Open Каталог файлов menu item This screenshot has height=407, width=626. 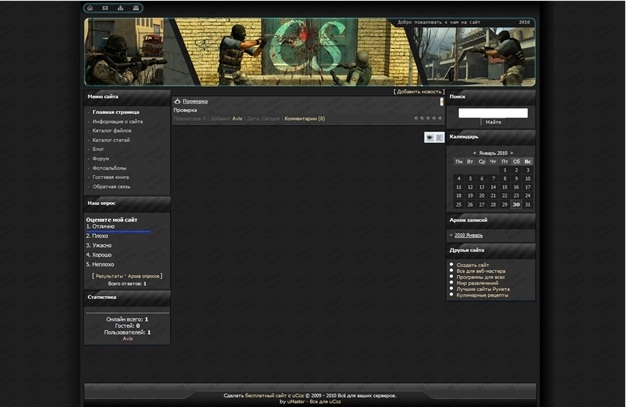[112, 131]
